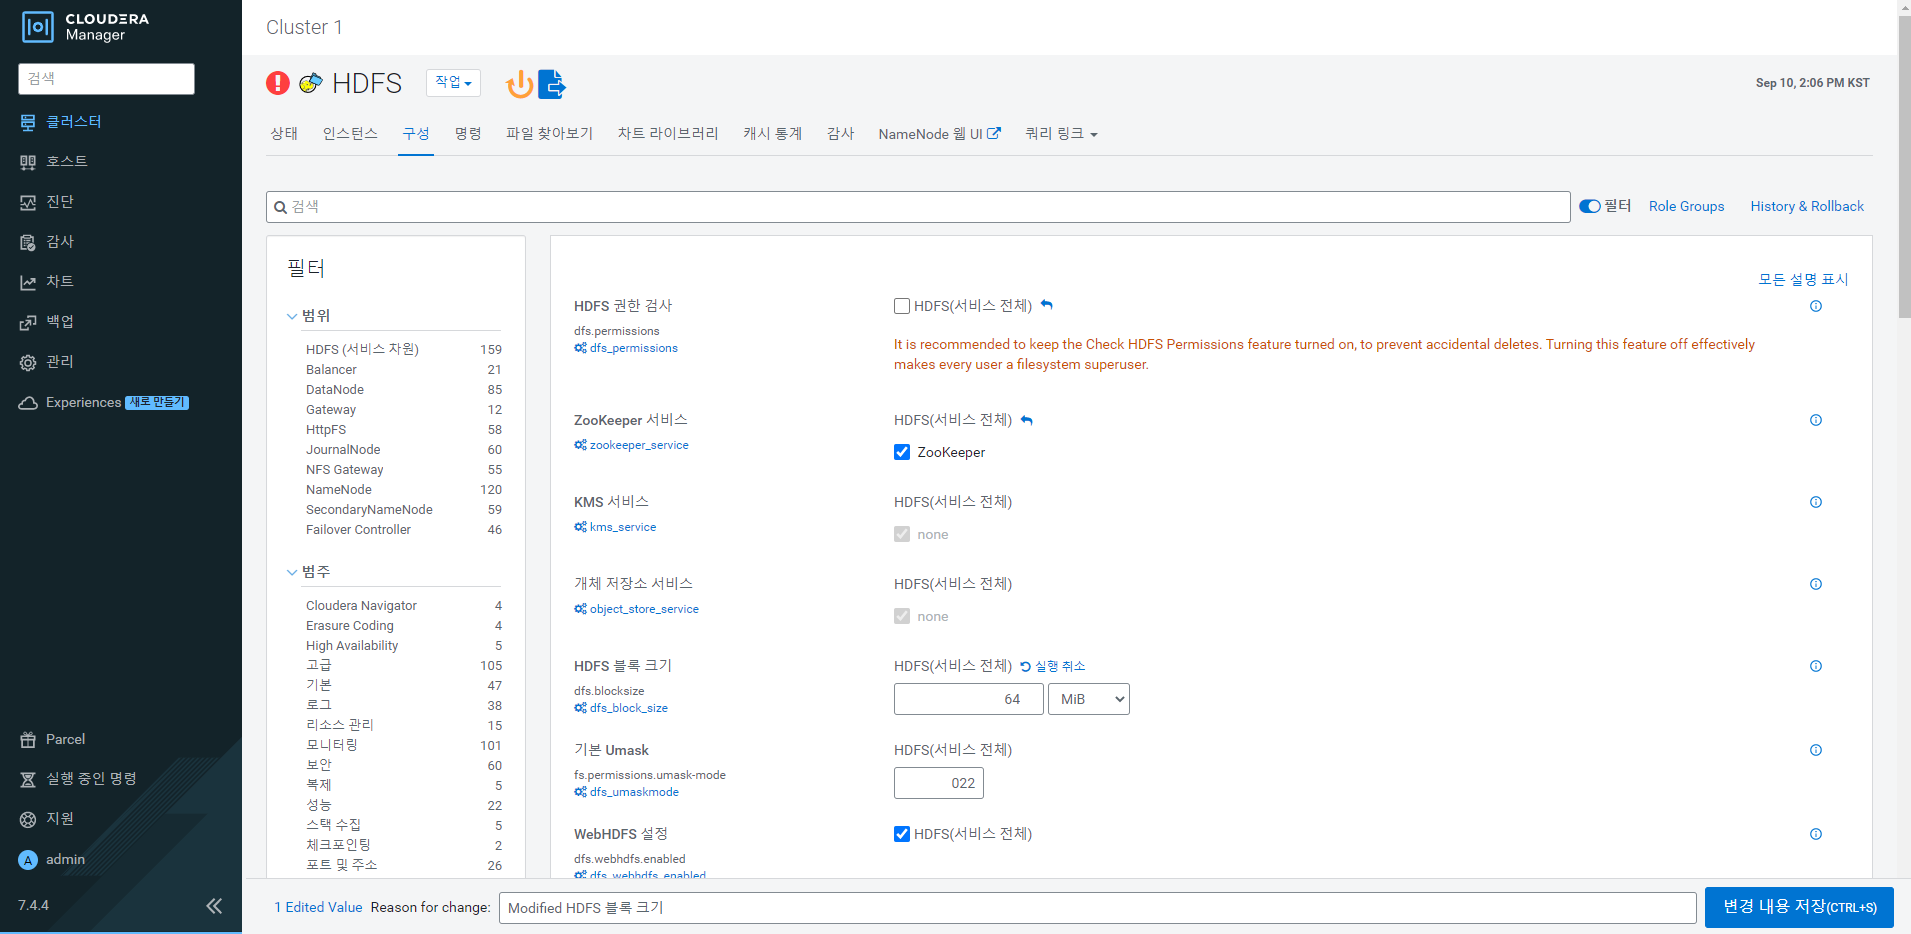The width and height of the screenshot is (1911, 934).
Task: Click the blue deploy client configuration icon
Action: coord(552,84)
